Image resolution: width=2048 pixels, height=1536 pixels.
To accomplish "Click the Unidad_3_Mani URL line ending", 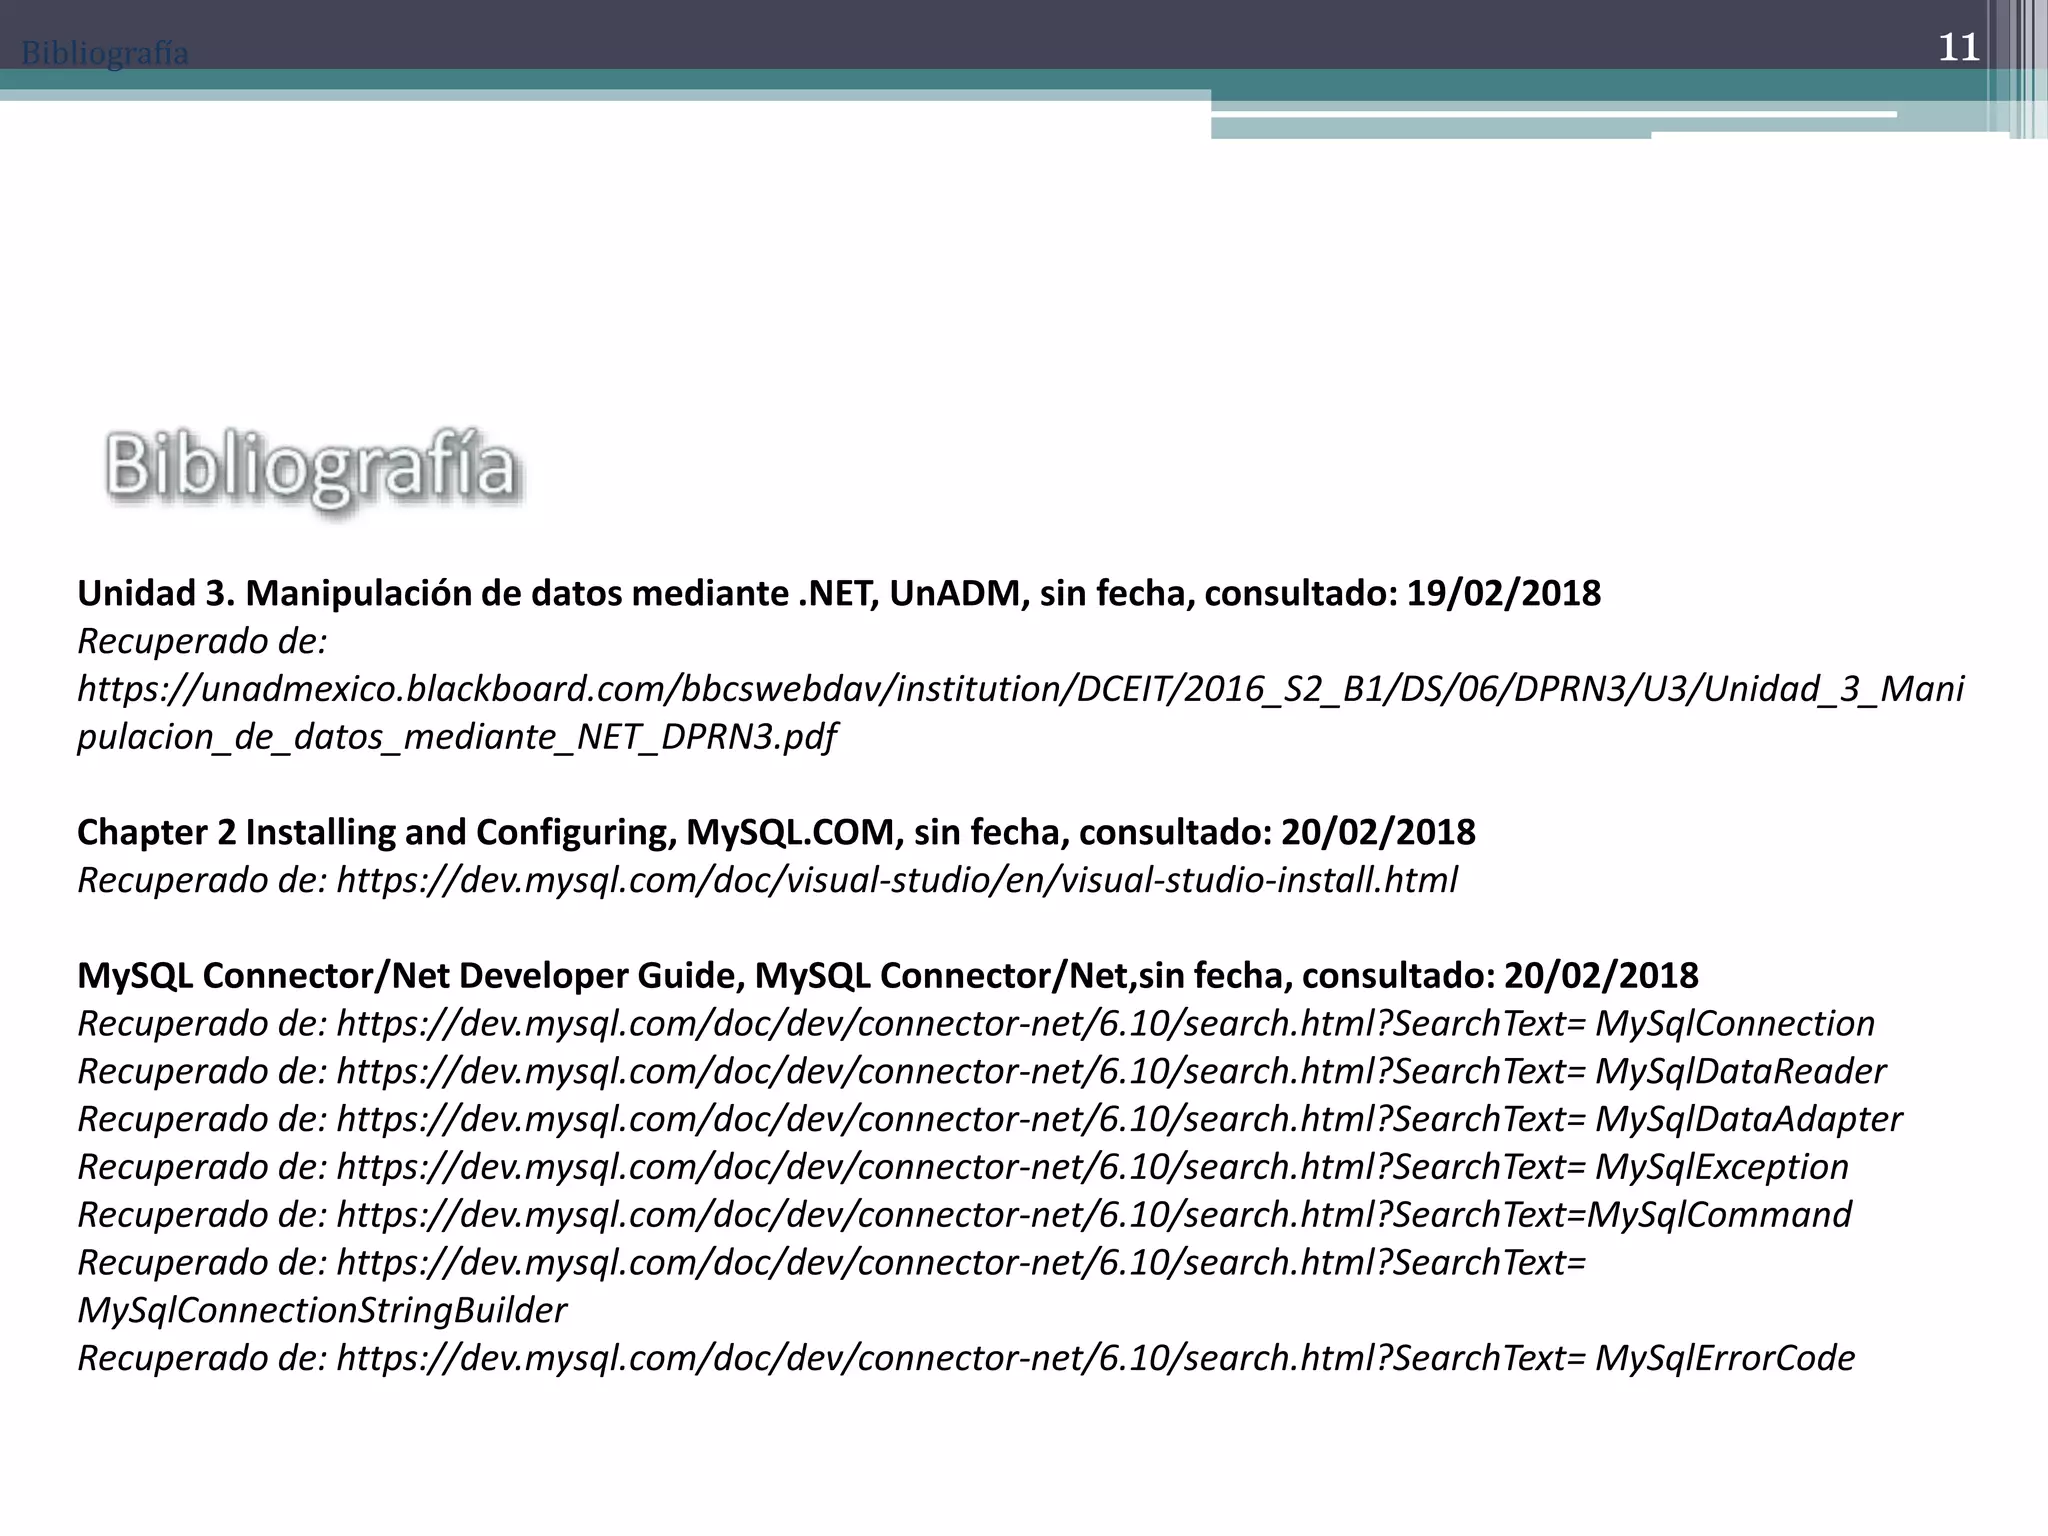I will tap(1834, 689).
